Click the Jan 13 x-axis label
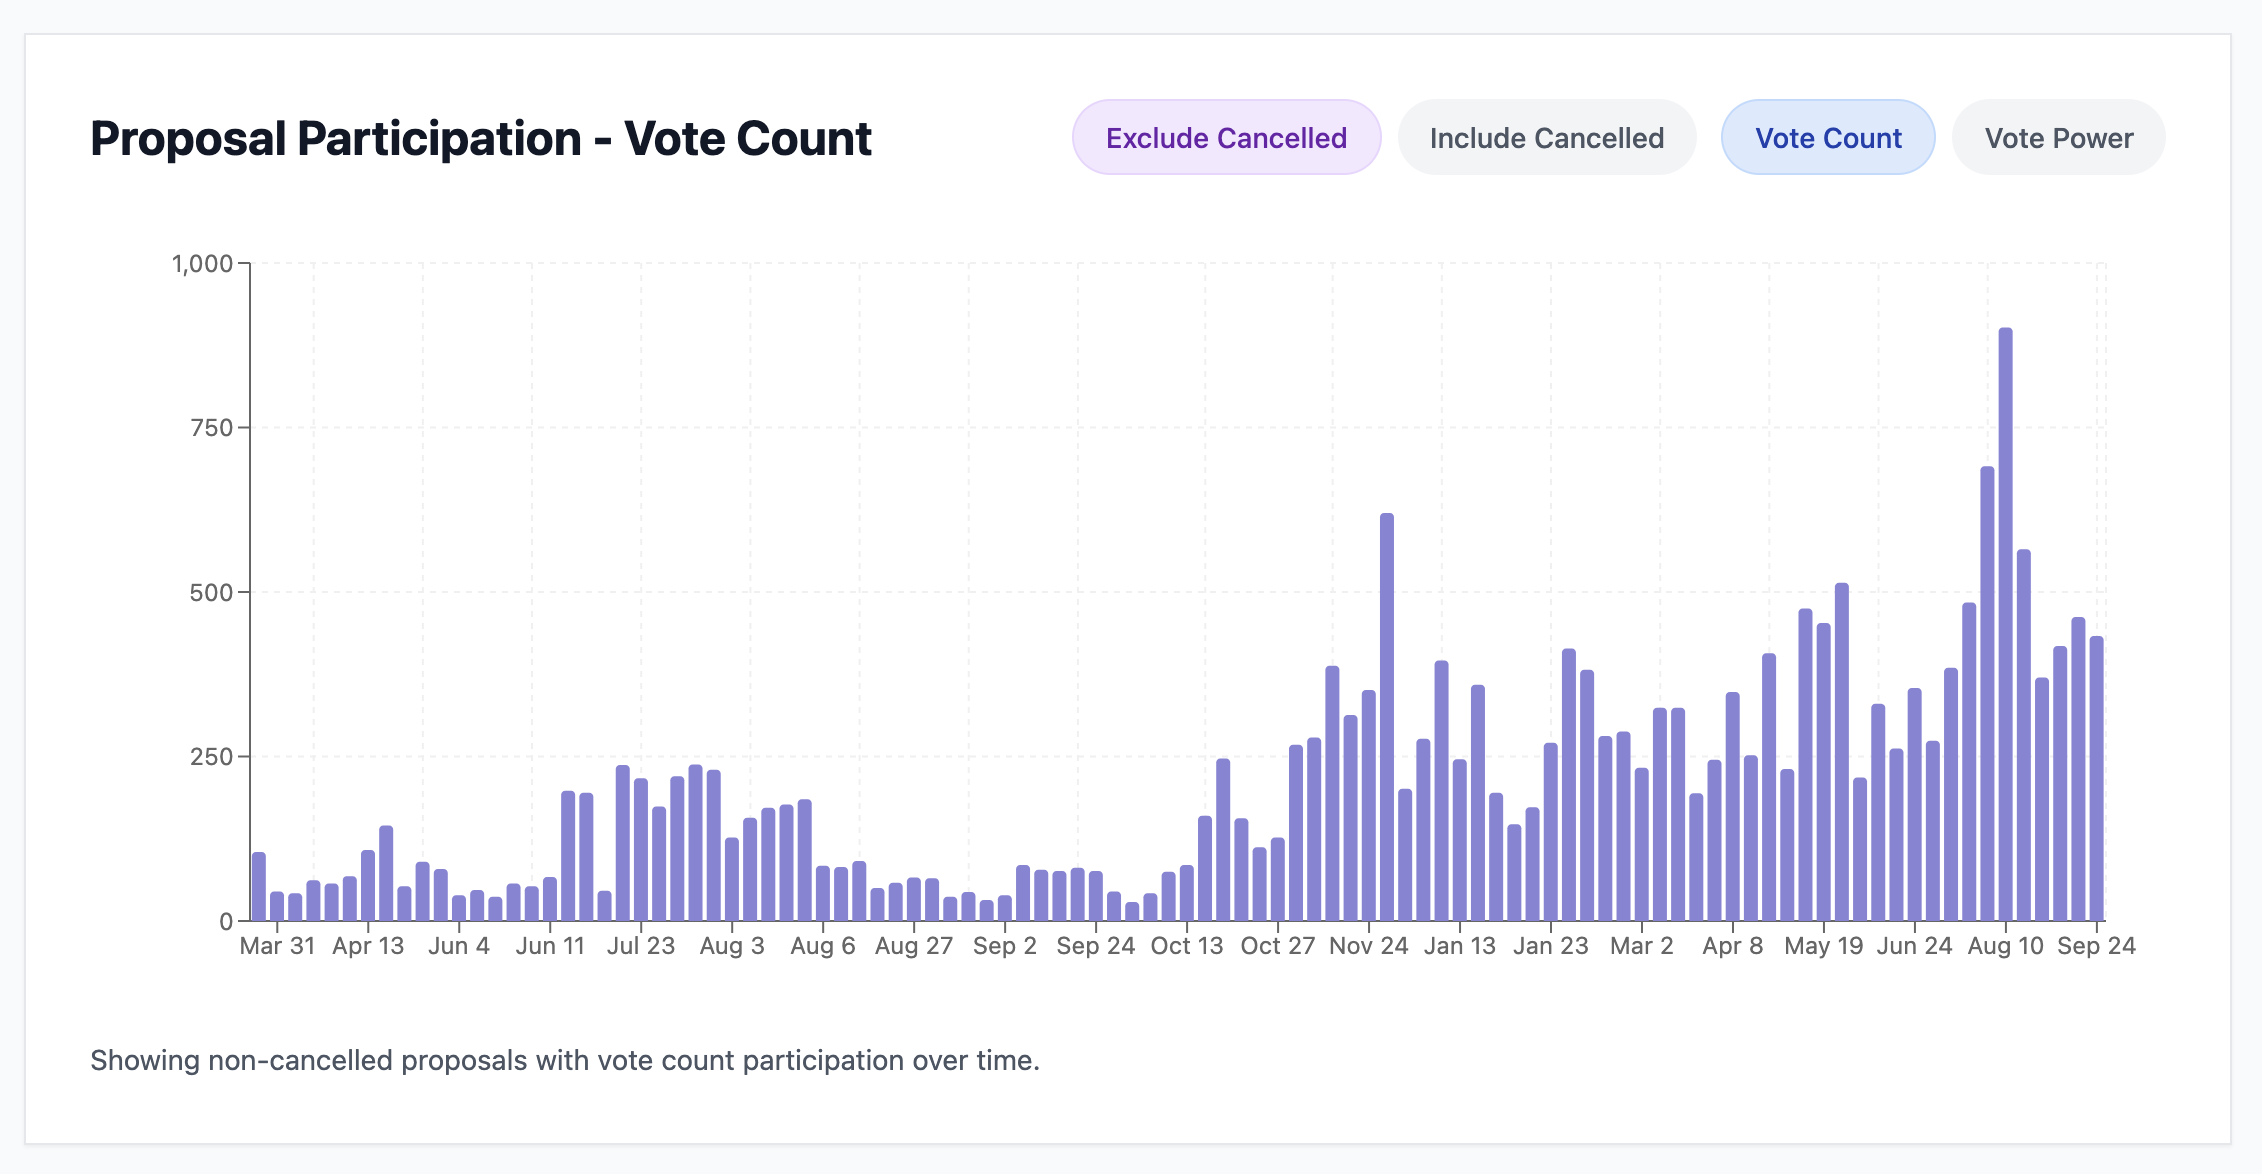Screen dimensions: 2262x1174 1459,946
